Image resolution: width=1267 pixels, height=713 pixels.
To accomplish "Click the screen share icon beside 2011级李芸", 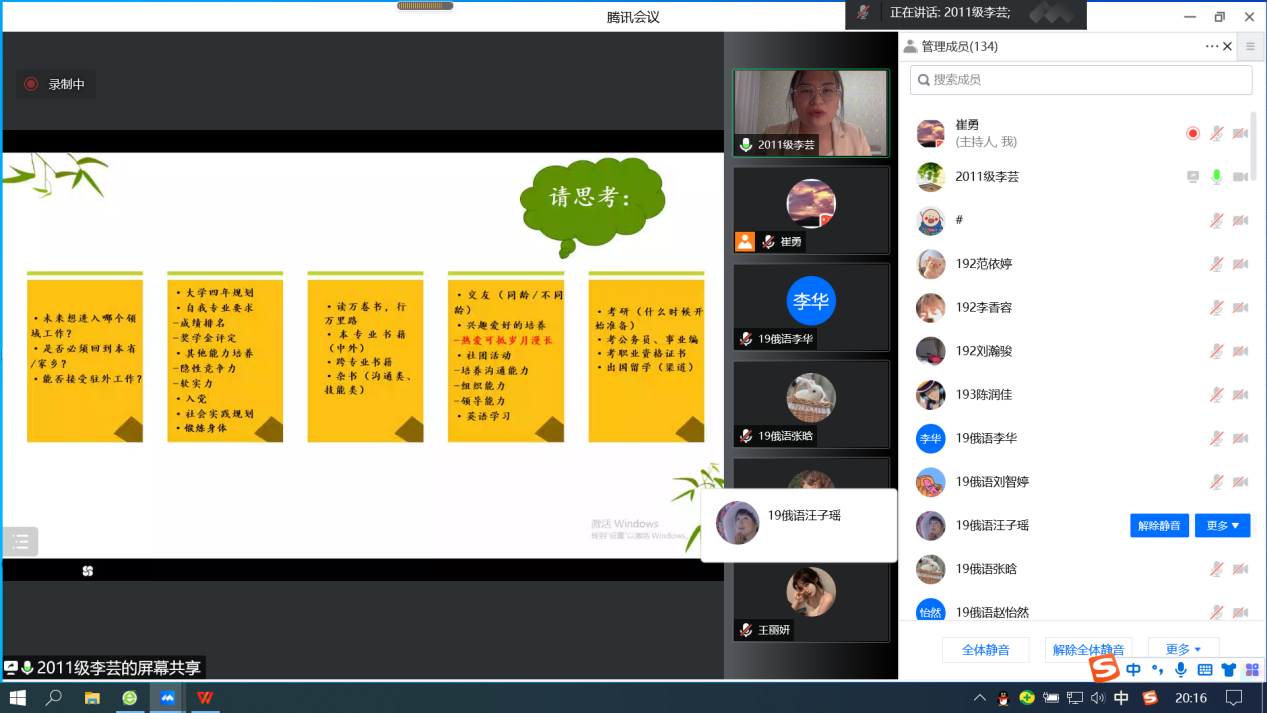I will click(x=1192, y=177).
